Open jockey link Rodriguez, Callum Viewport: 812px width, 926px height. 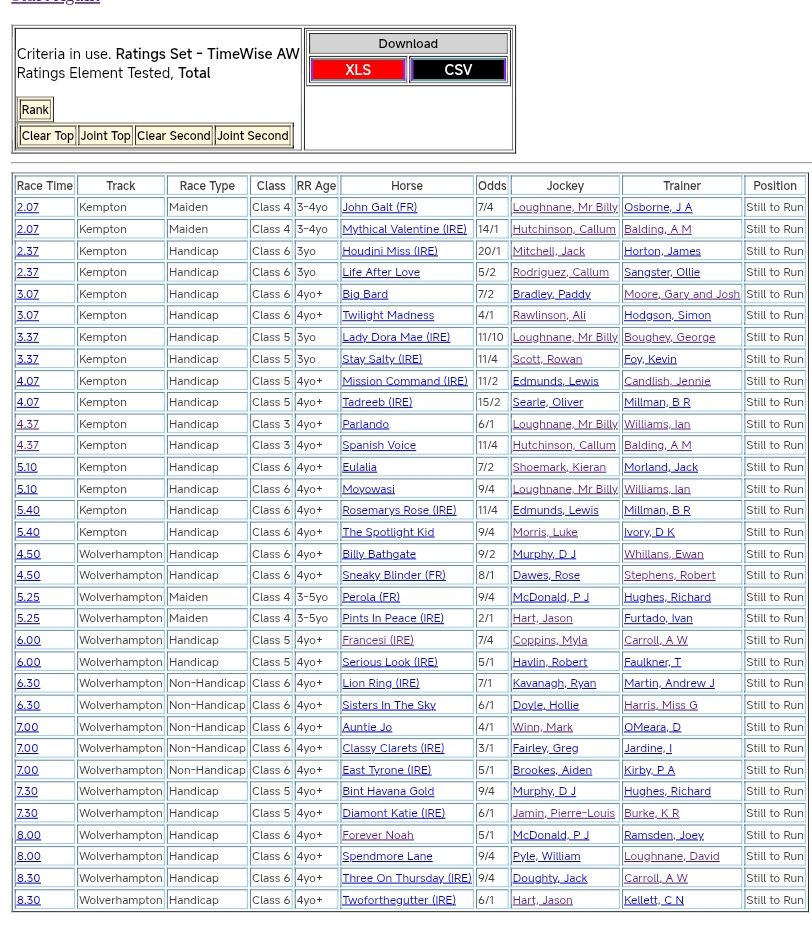pos(560,272)
